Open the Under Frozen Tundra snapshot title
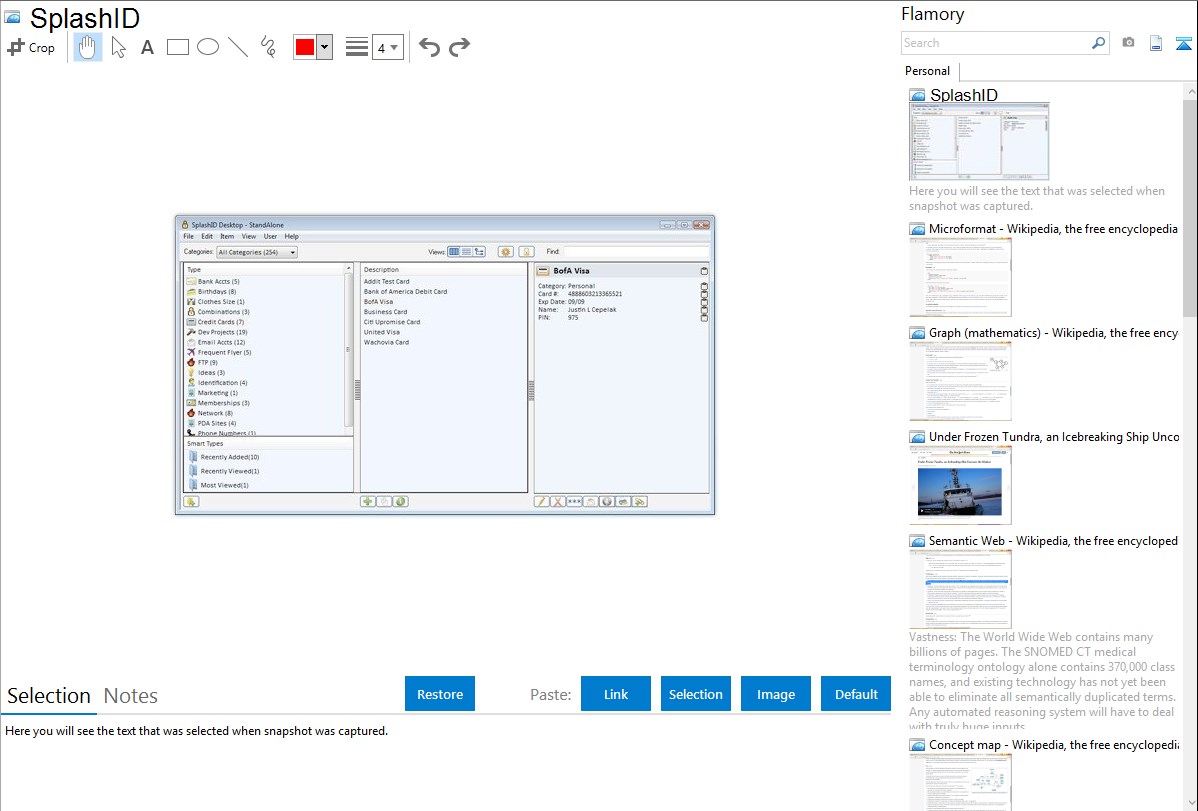This screenshot has width=1198, height=811. click(1054, 436)
